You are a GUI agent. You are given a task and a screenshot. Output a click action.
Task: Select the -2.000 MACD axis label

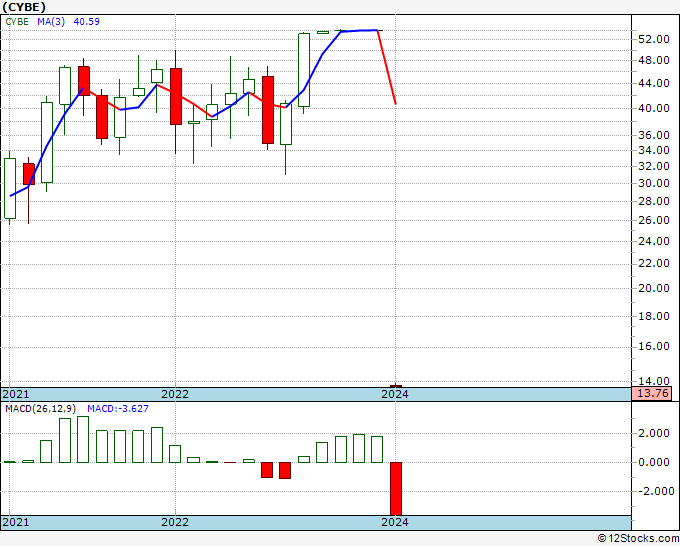tap(654, 491)
